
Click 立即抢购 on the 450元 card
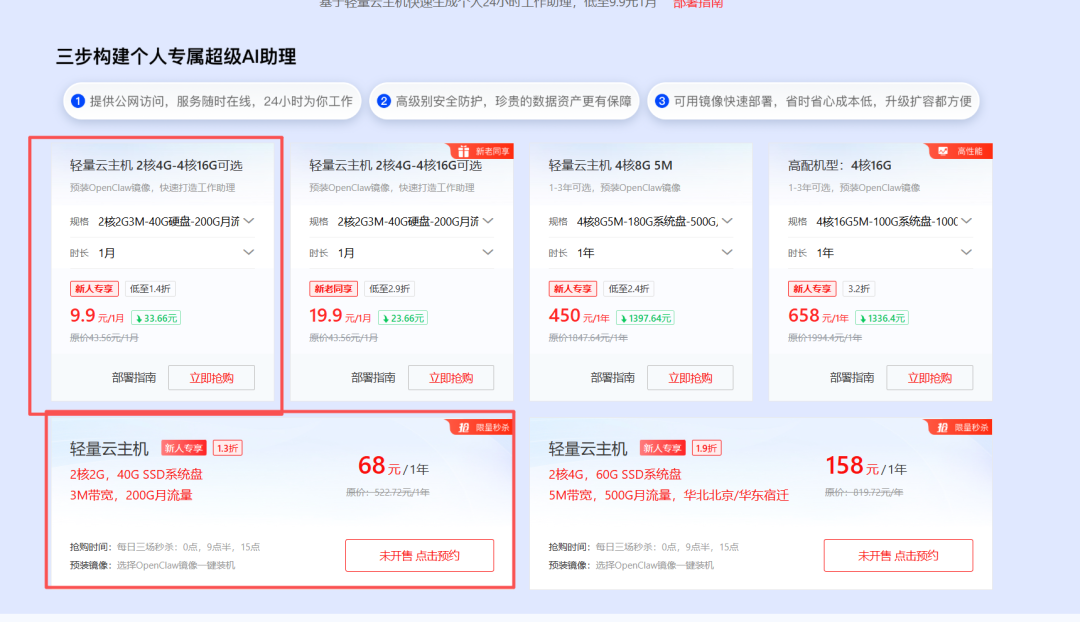[692, 377]
